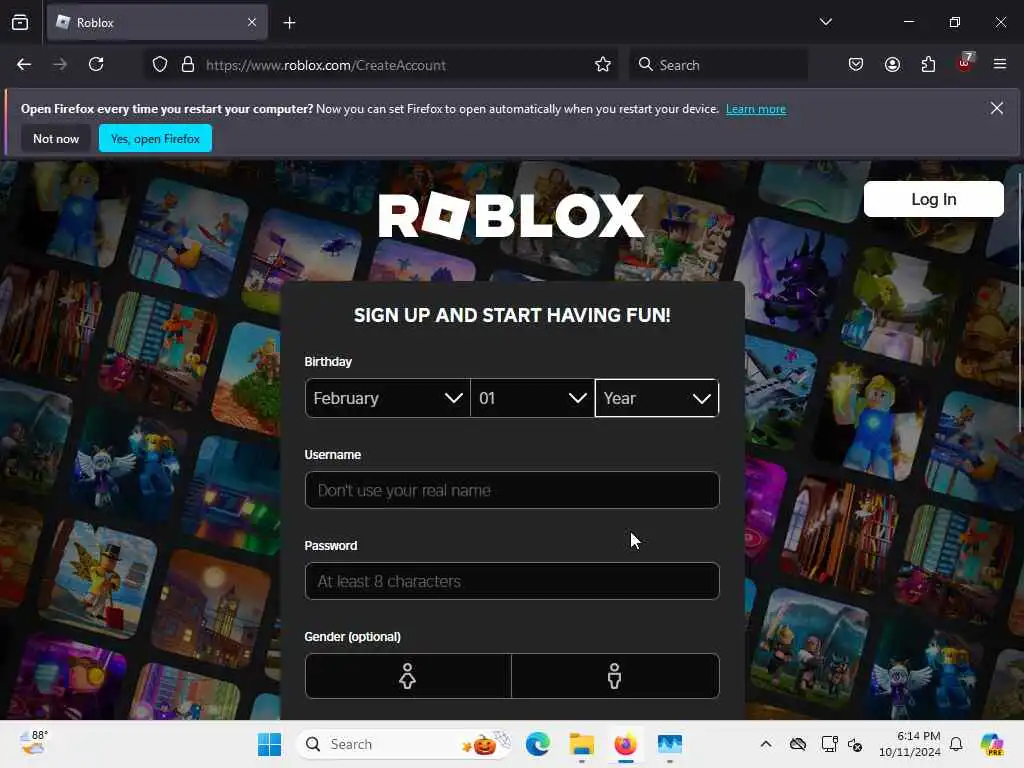Switch to Firefox in the taskbar
The image size is (1024, 768).
[626, 744]
